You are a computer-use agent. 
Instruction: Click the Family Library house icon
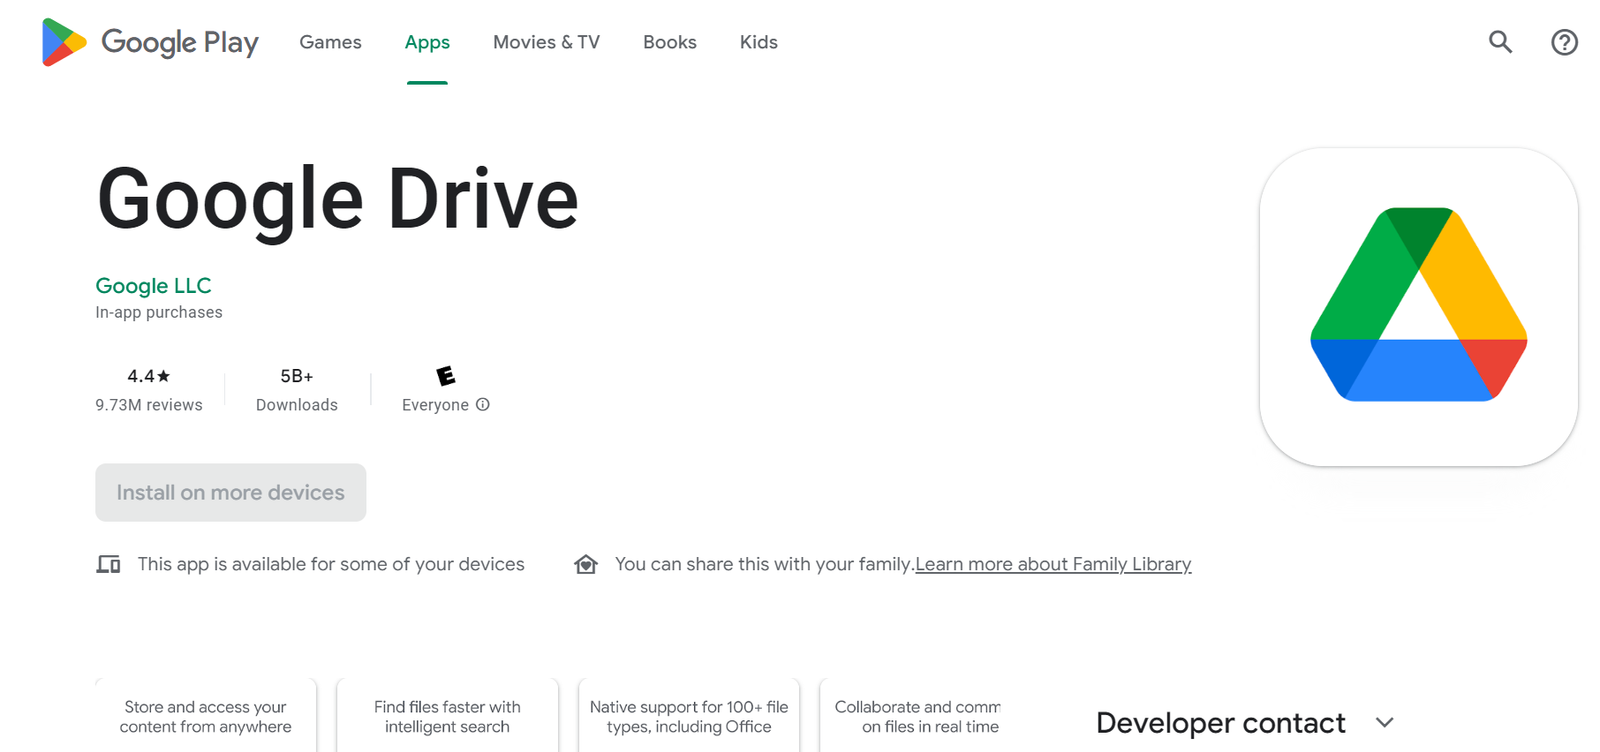[586, 564]
